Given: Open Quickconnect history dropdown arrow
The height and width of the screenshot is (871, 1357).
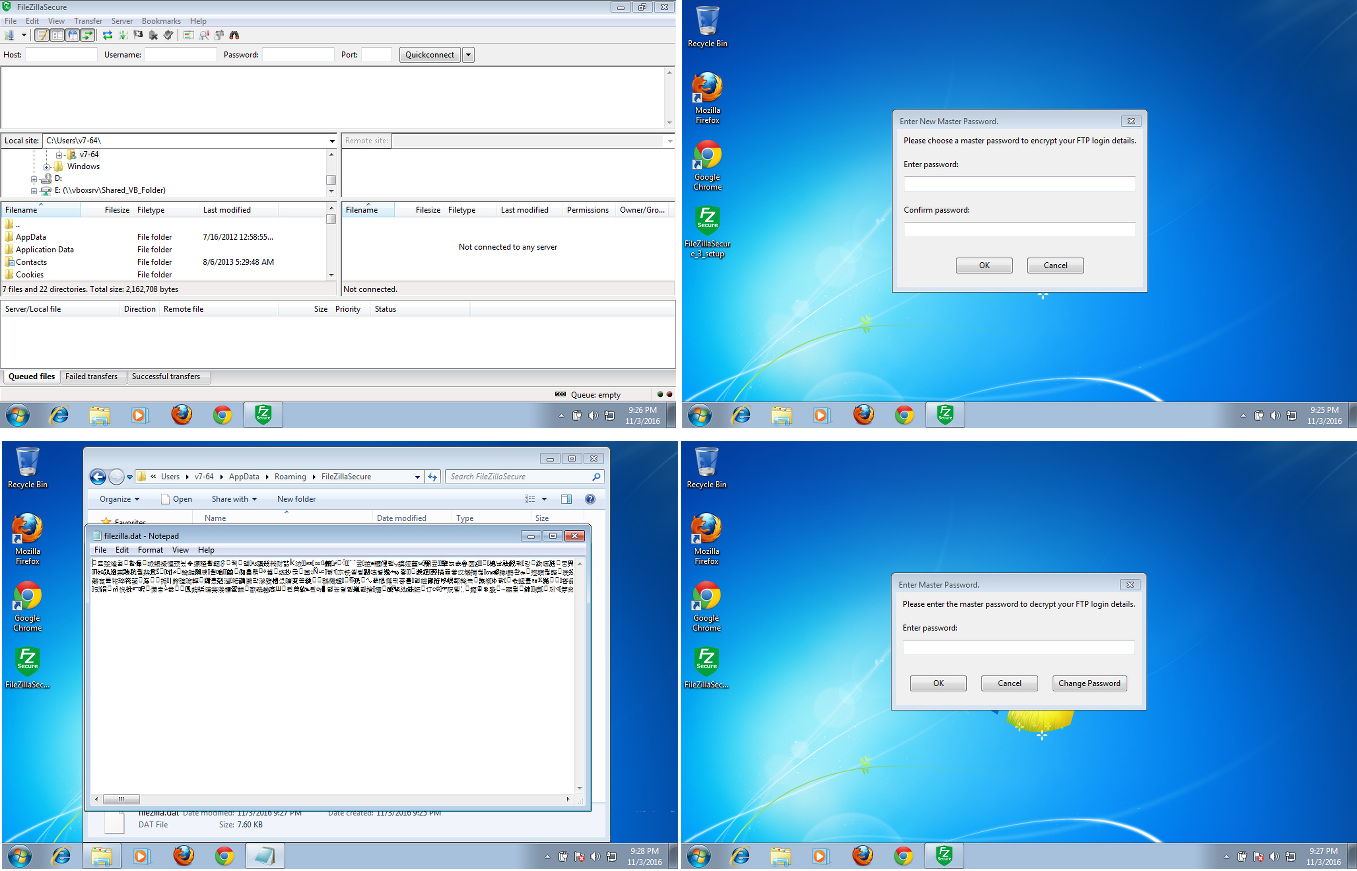Looking at the screenshot, I should [468, 55].
